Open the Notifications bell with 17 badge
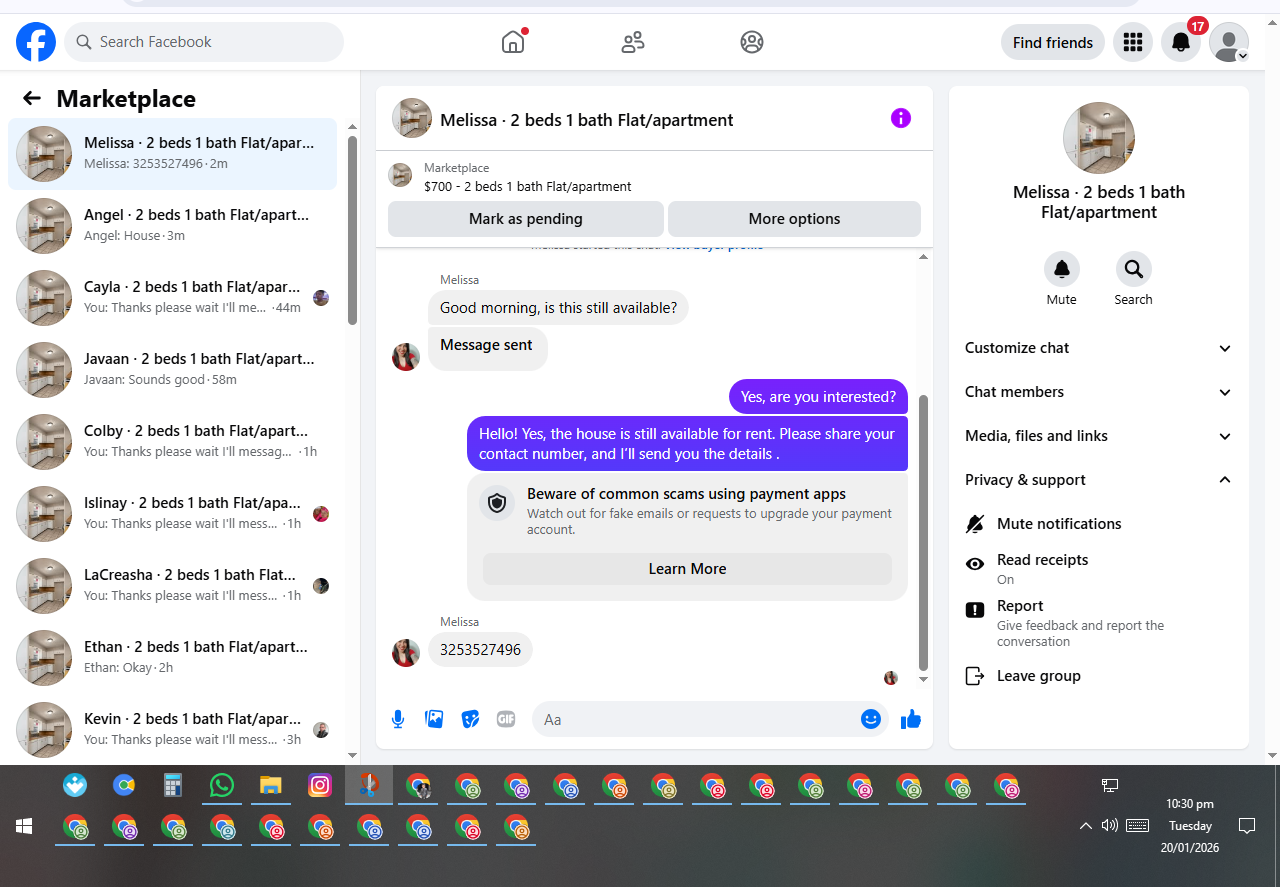Viewport: 1280px width, 887px height. point(1181,42)
